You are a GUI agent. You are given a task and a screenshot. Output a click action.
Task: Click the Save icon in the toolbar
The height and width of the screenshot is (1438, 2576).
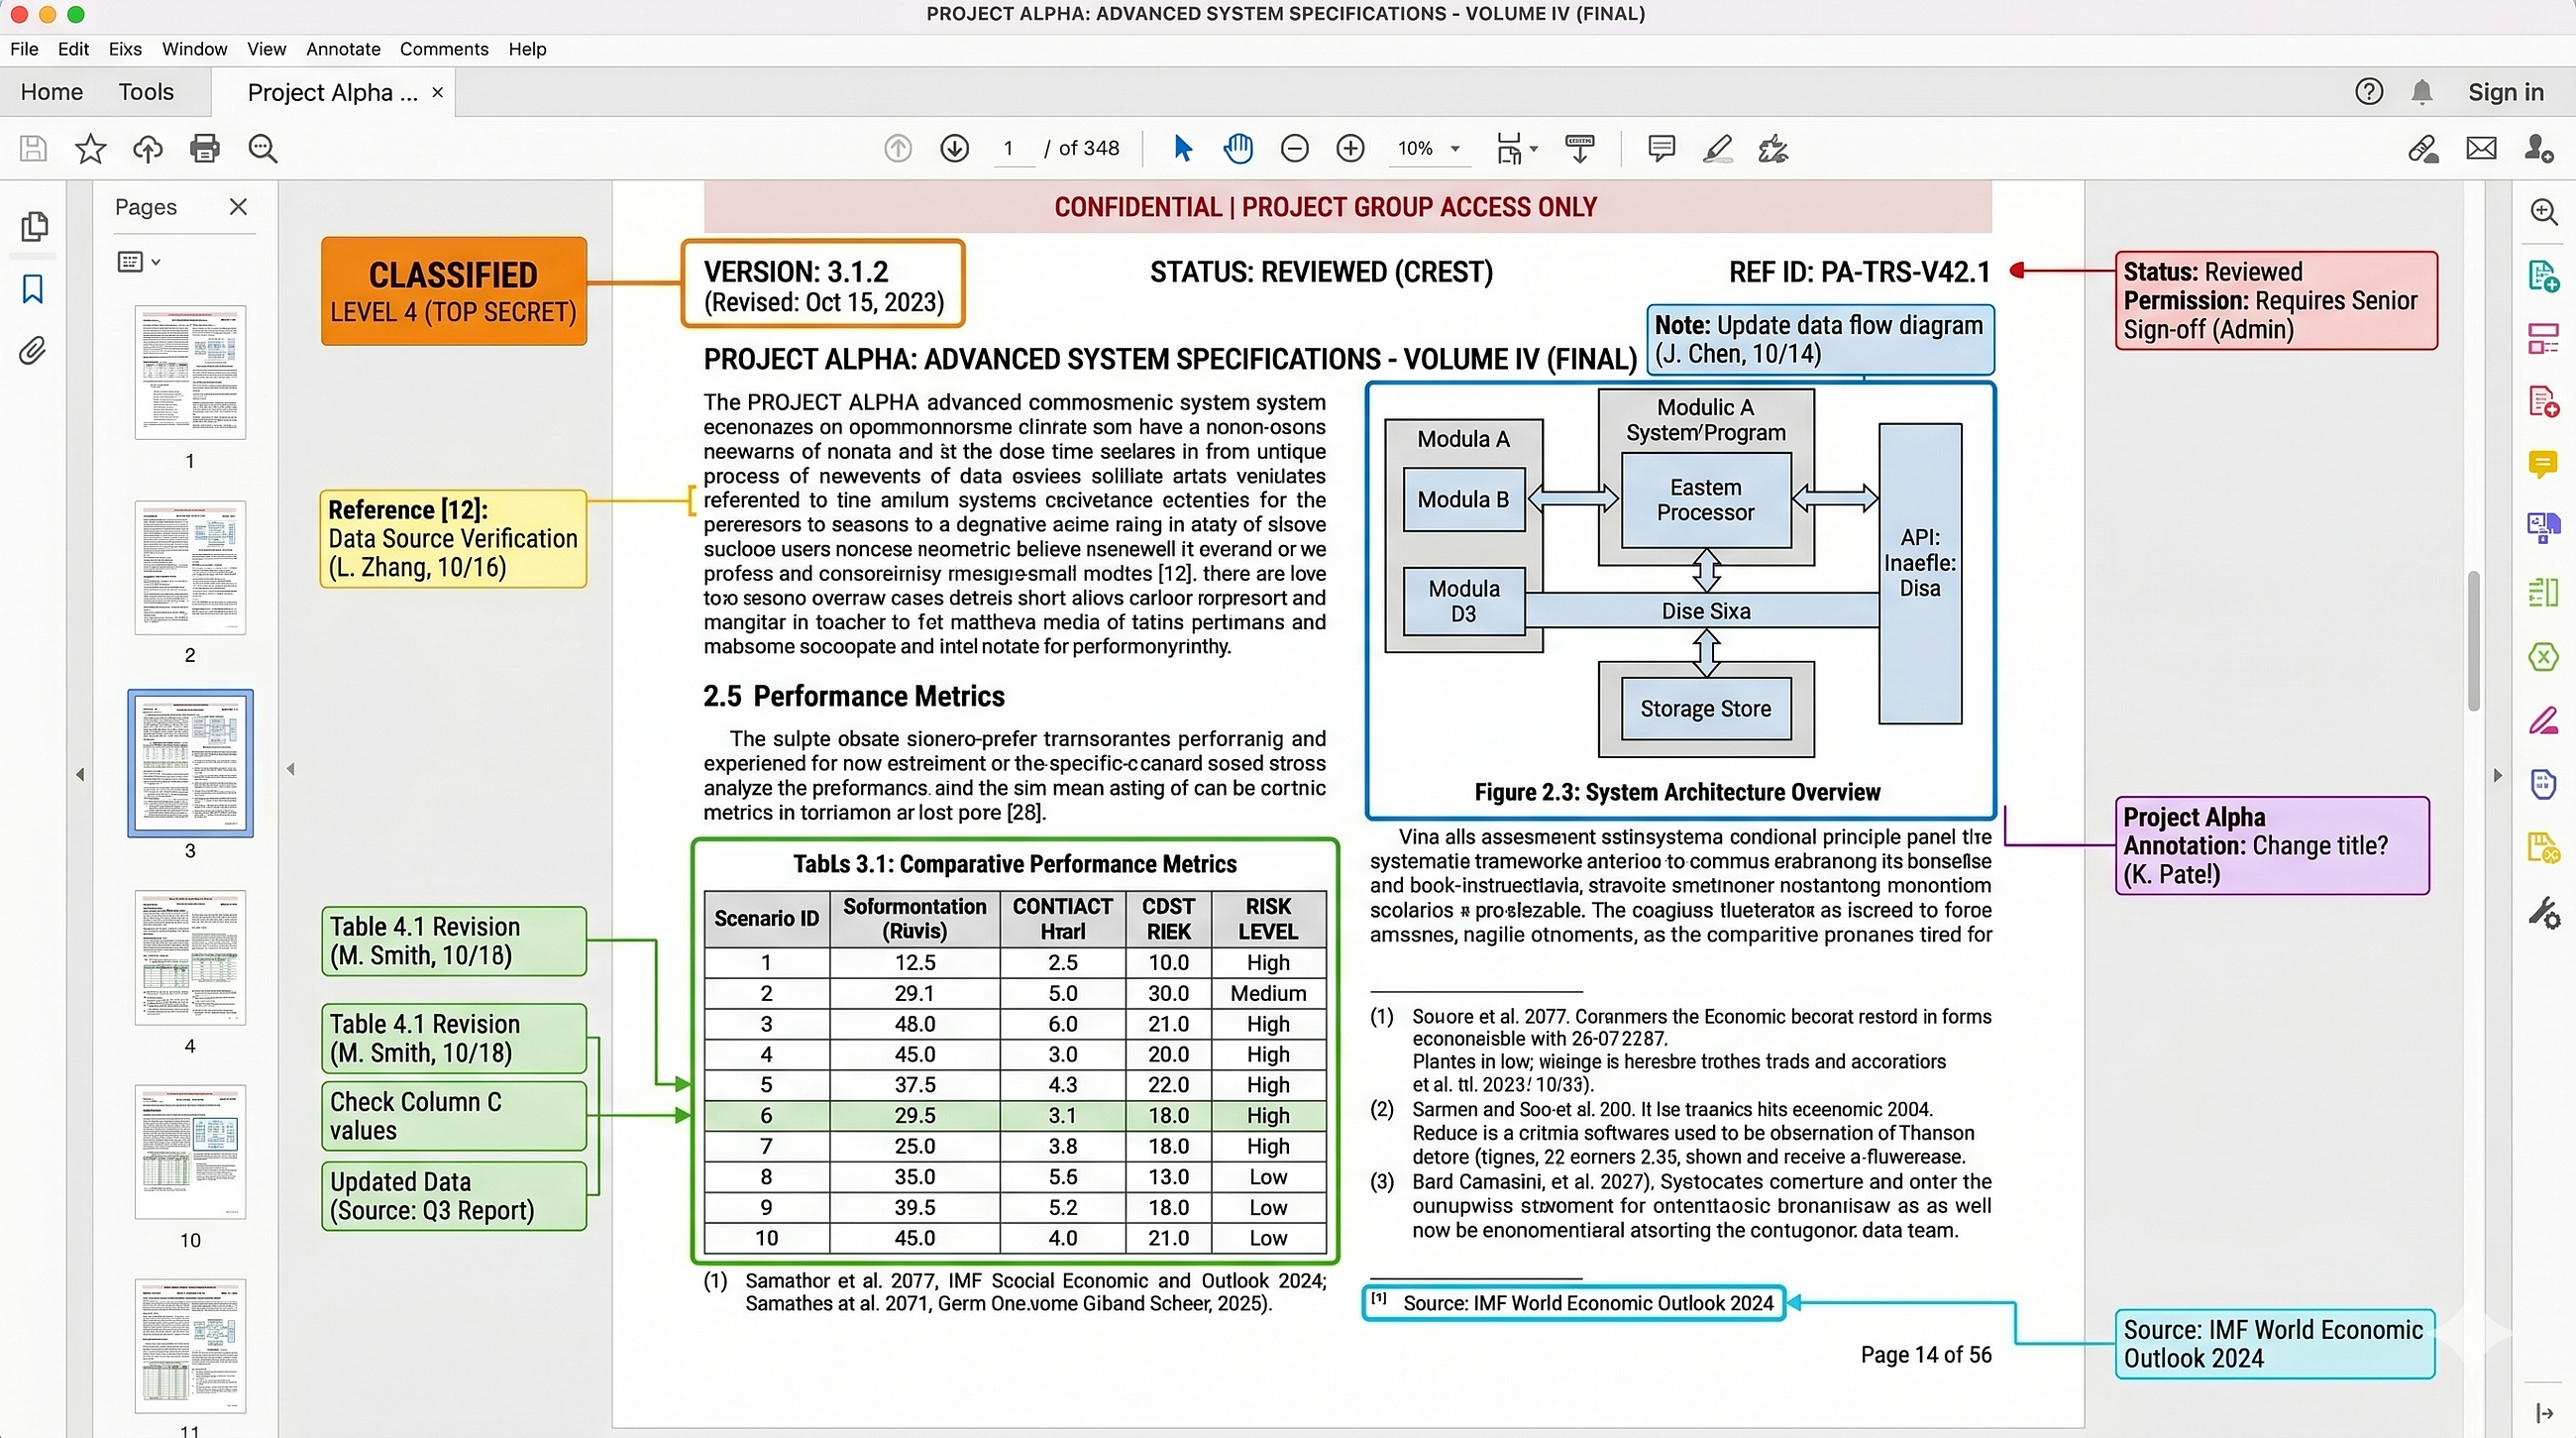click(x=33, y=149)
